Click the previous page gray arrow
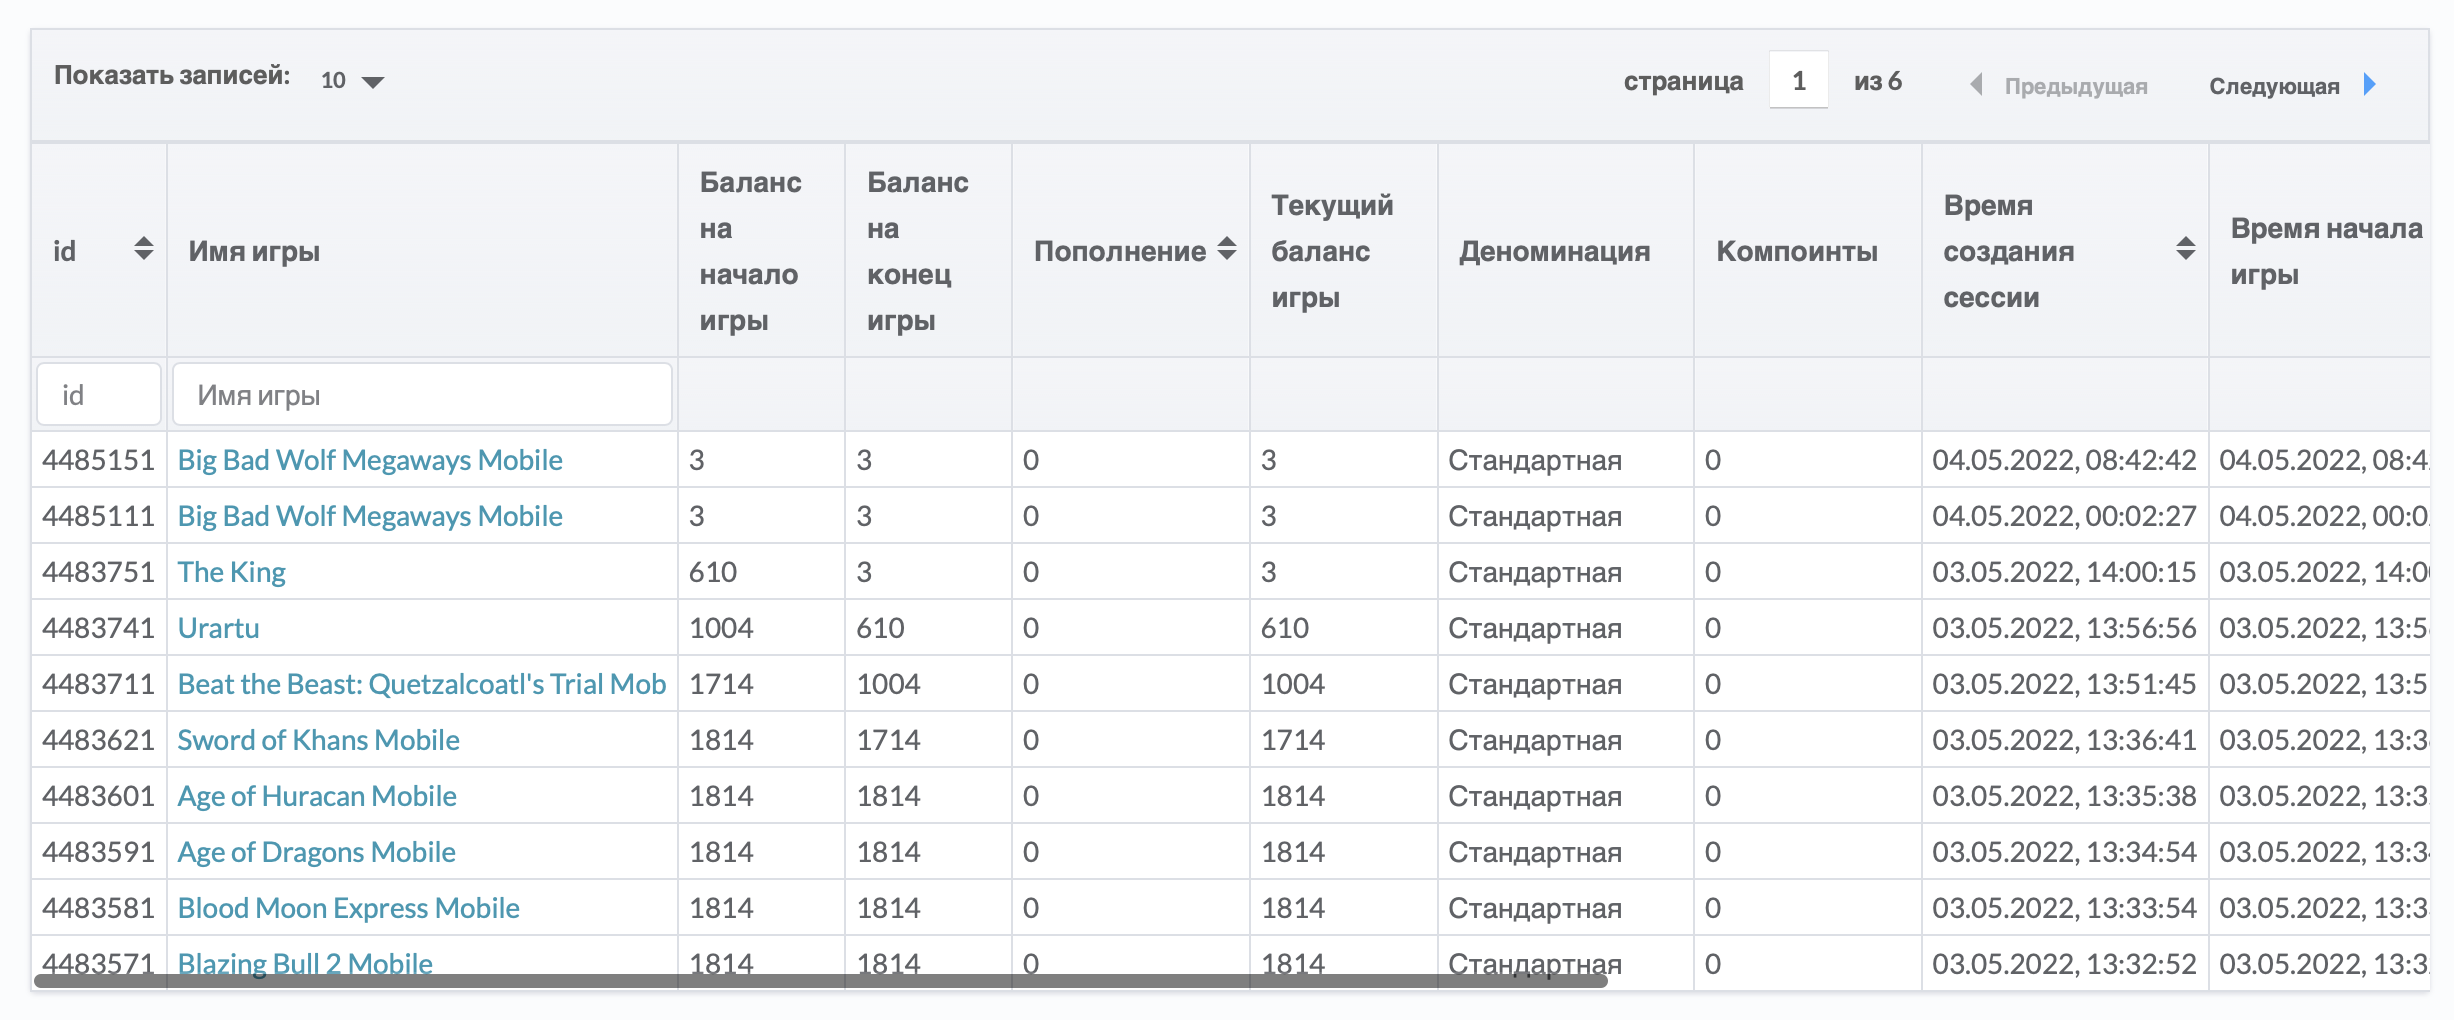 click(1976, 85)
